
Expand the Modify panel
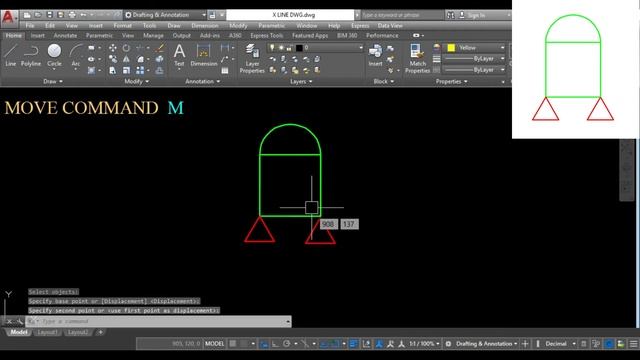pyautogui.click(x=136, y=81)
